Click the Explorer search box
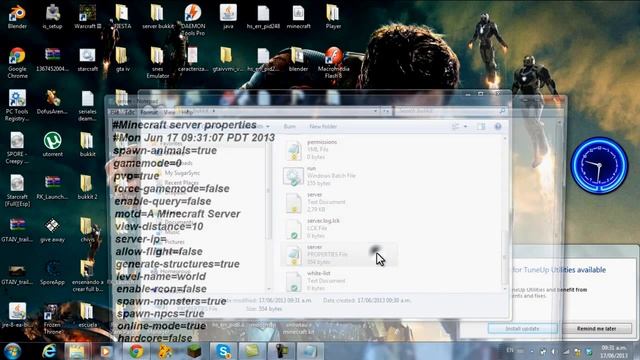 click(451, 111)
